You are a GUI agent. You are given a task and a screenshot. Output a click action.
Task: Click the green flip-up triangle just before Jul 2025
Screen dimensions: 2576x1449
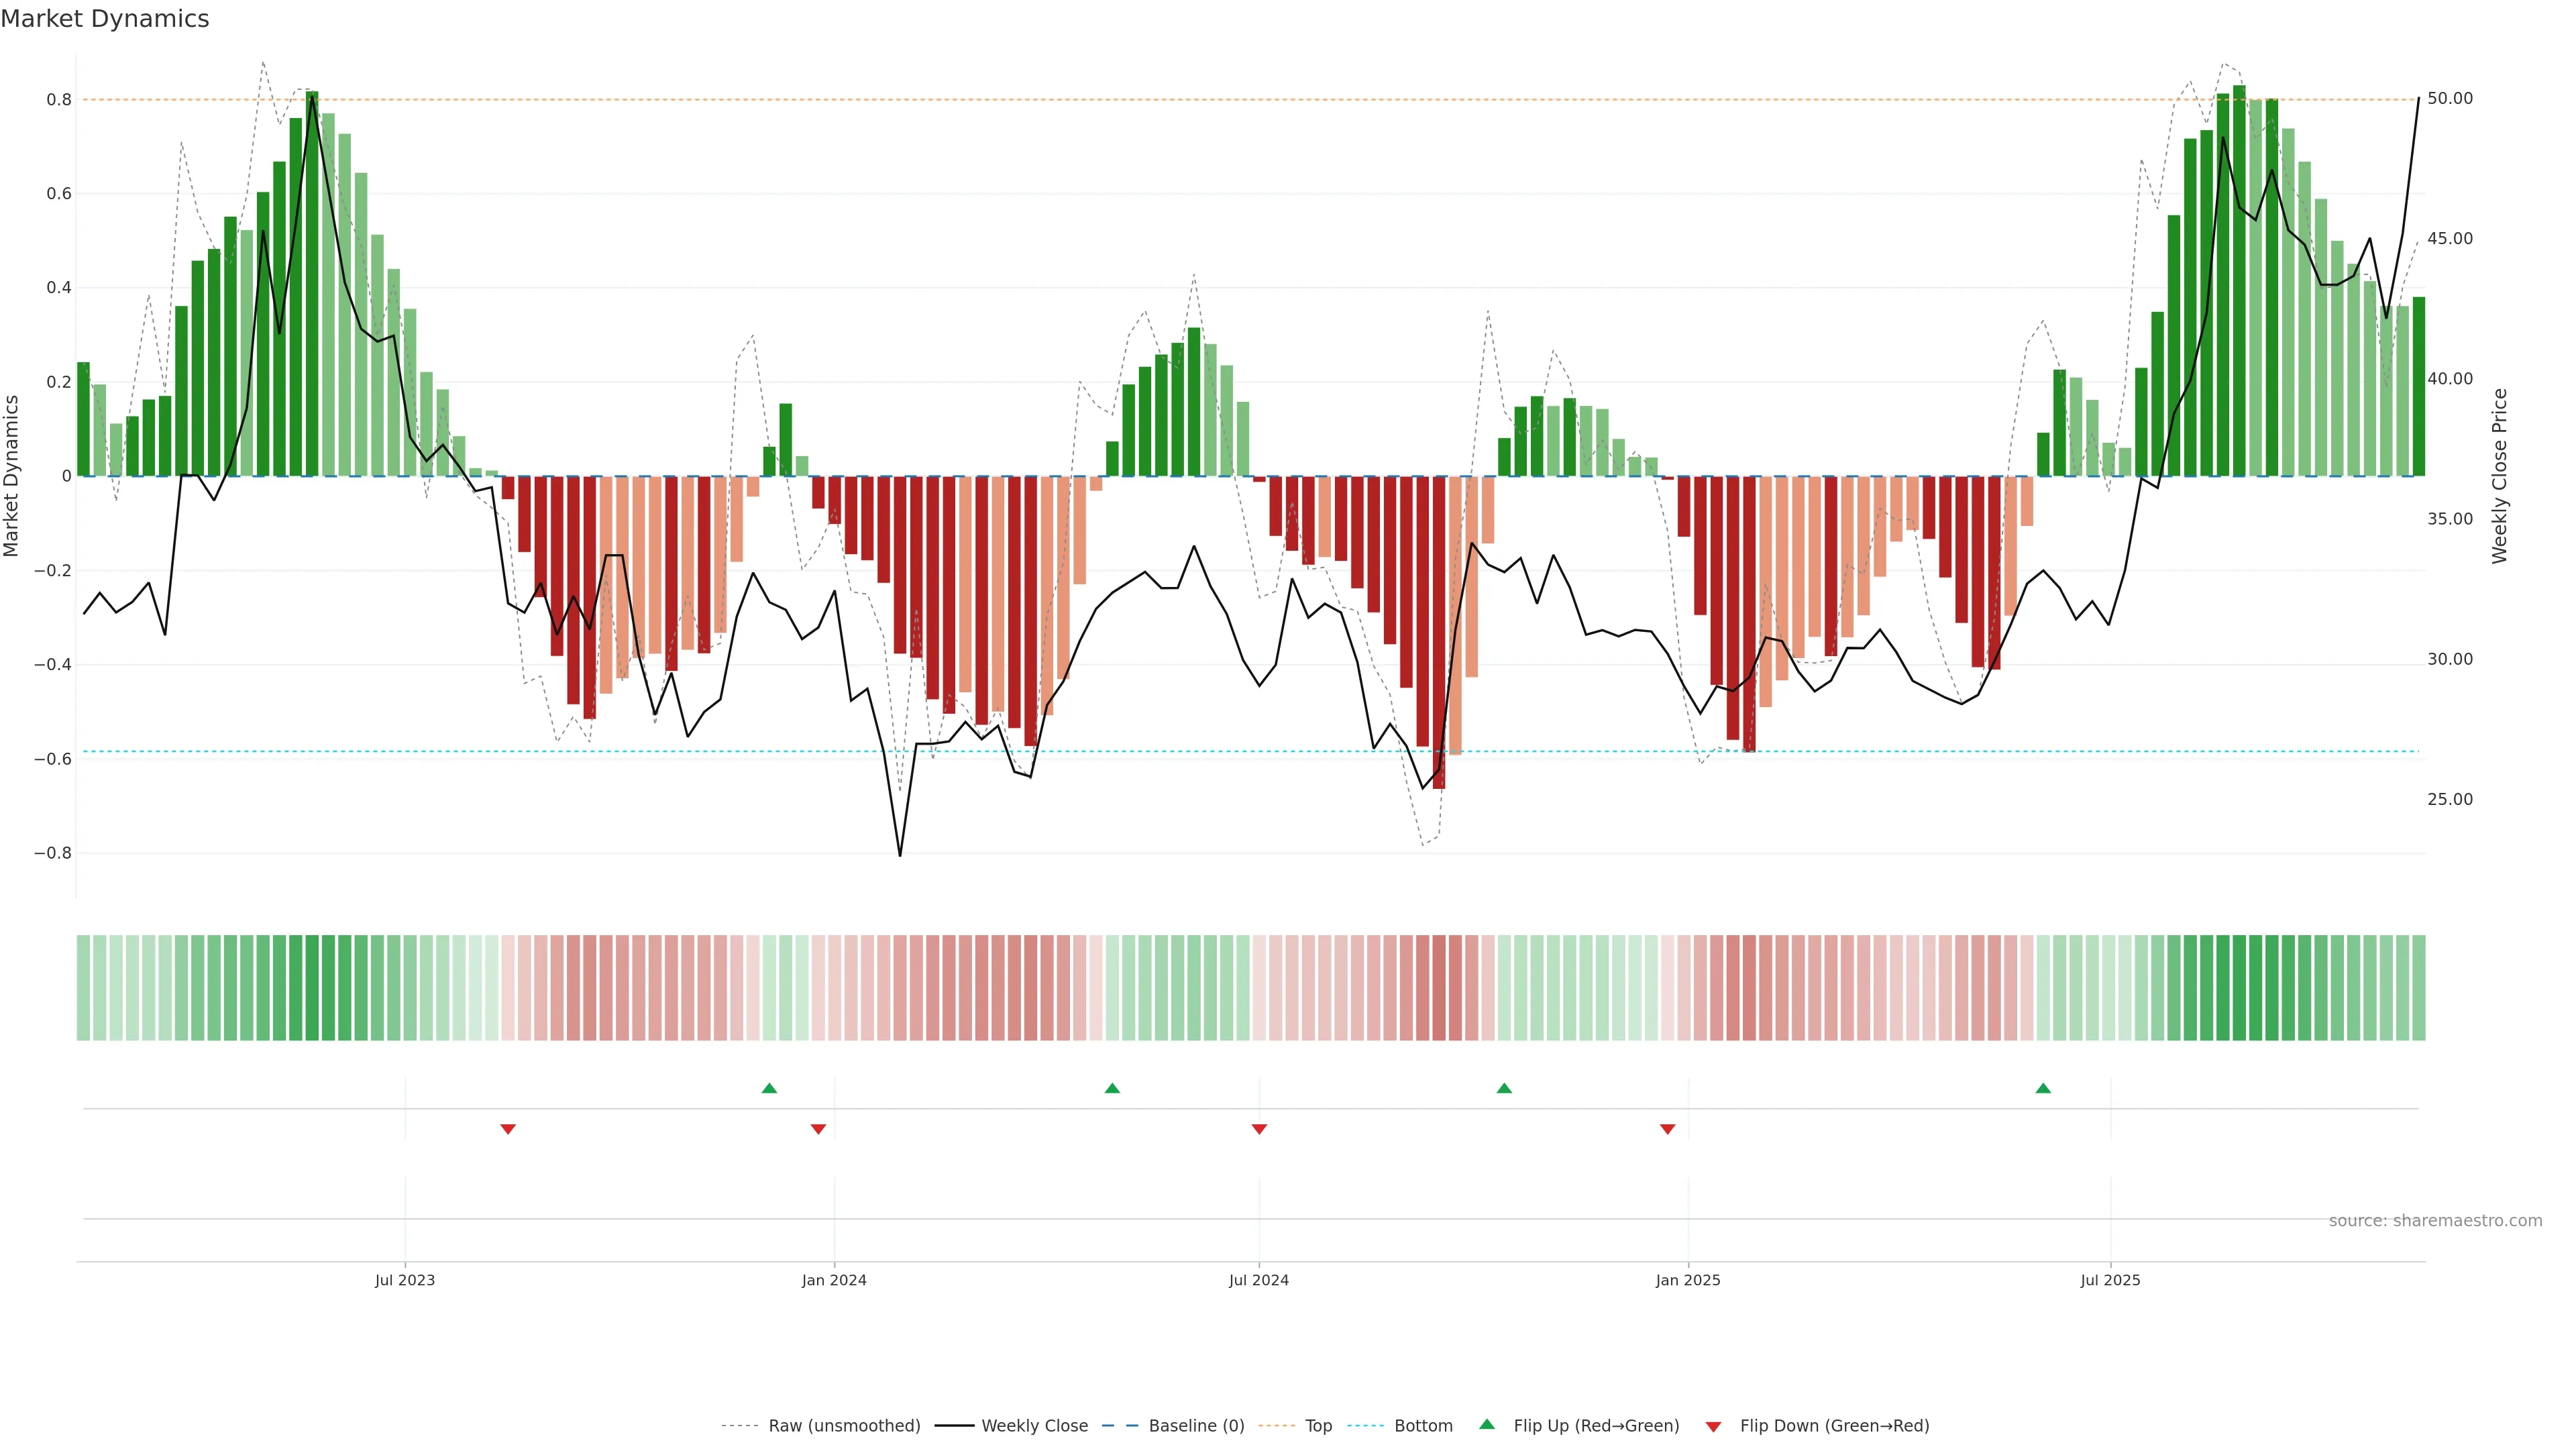2043,1088
